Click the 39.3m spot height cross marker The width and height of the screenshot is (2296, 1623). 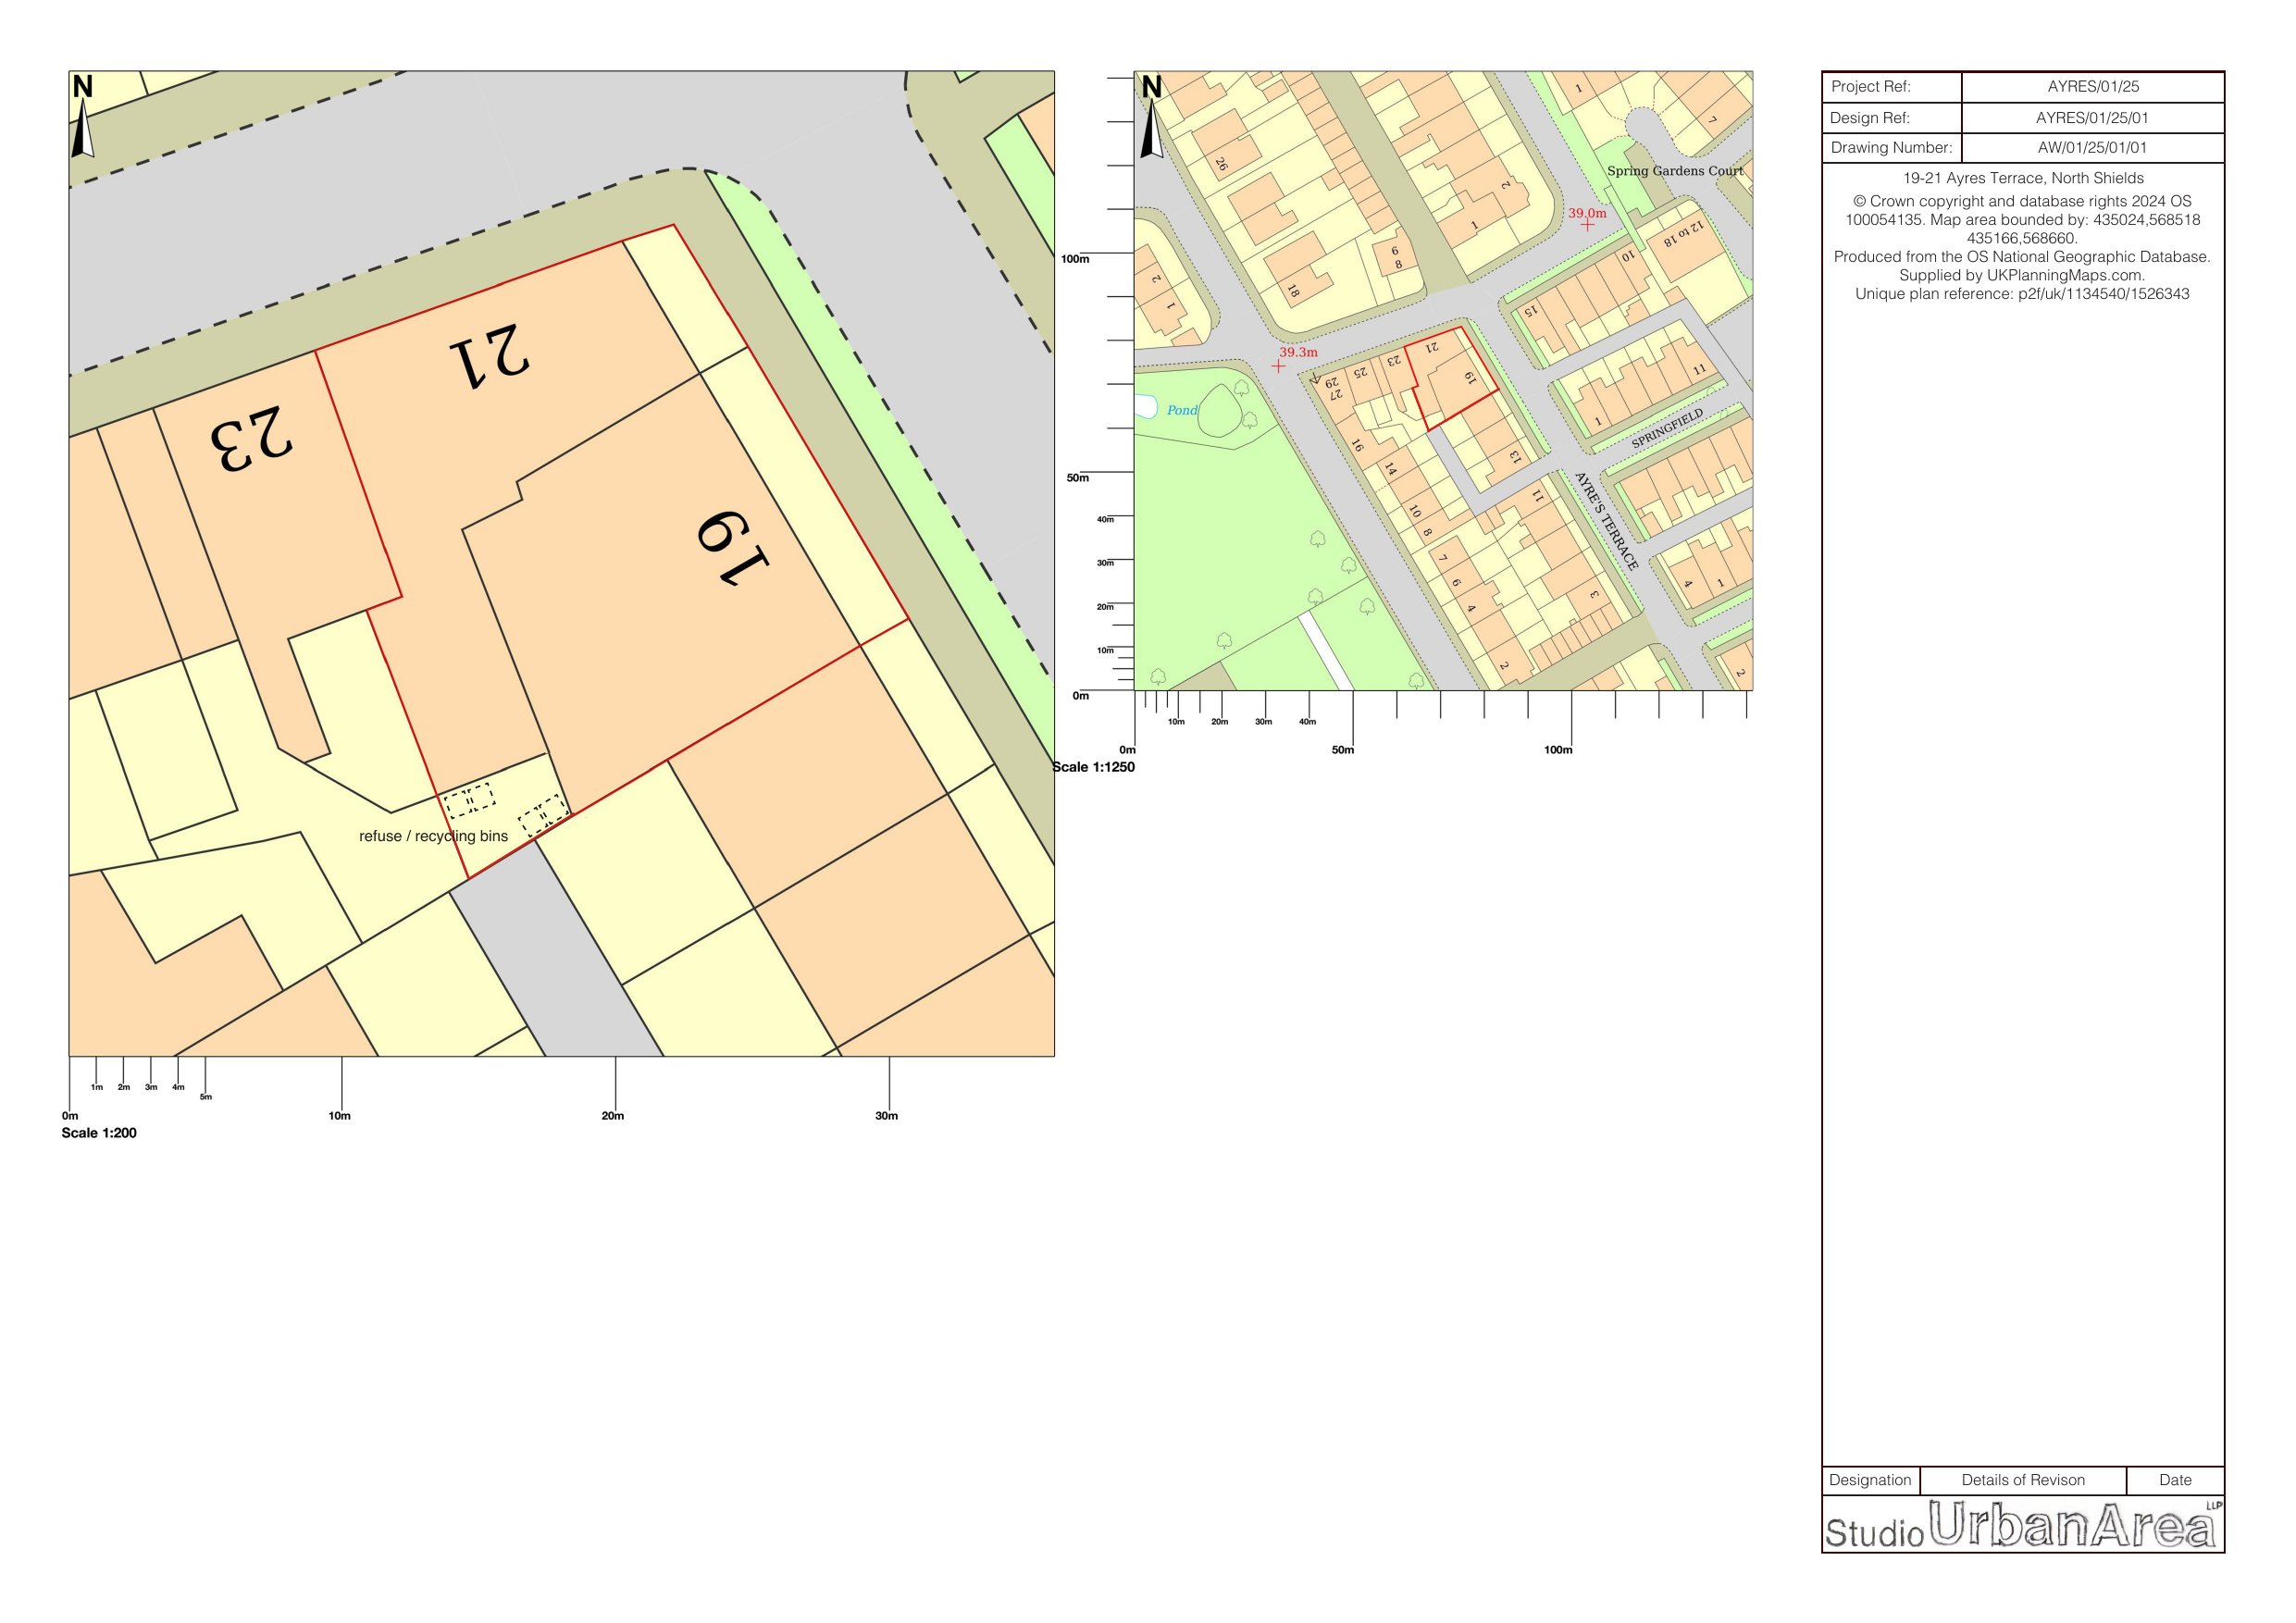[1278, 366]
